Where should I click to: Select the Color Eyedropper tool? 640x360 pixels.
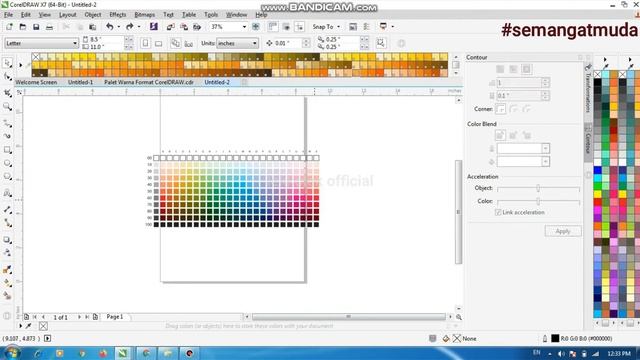7,269
